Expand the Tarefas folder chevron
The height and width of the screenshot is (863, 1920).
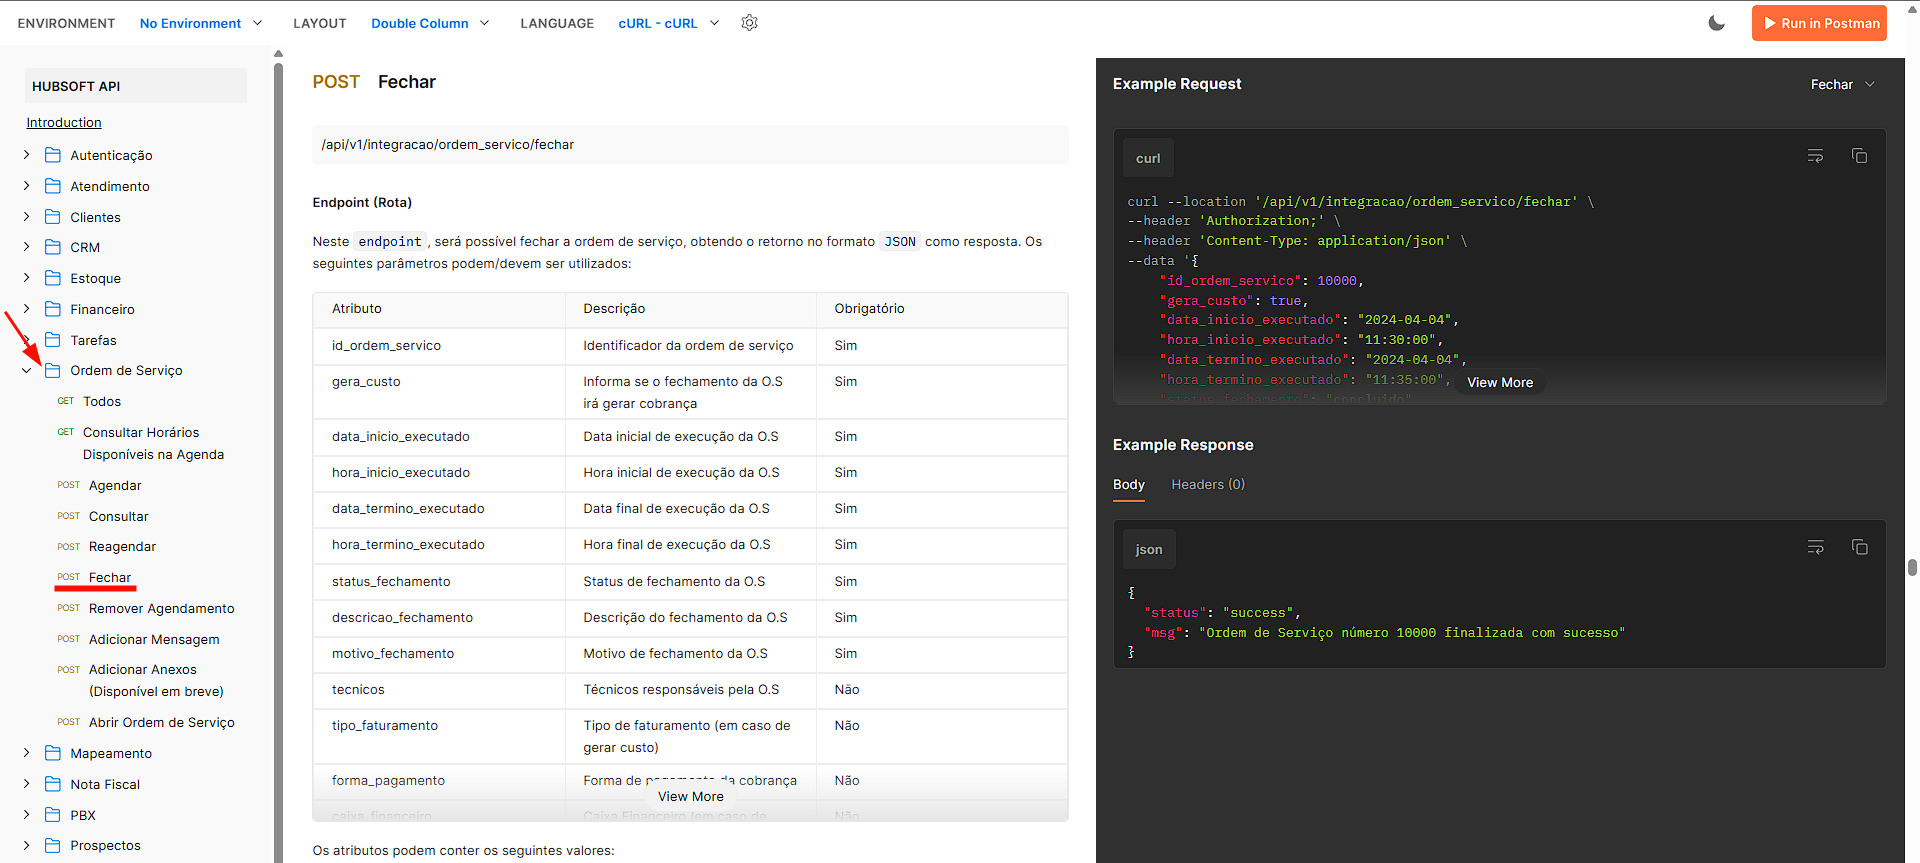(26, 340)
